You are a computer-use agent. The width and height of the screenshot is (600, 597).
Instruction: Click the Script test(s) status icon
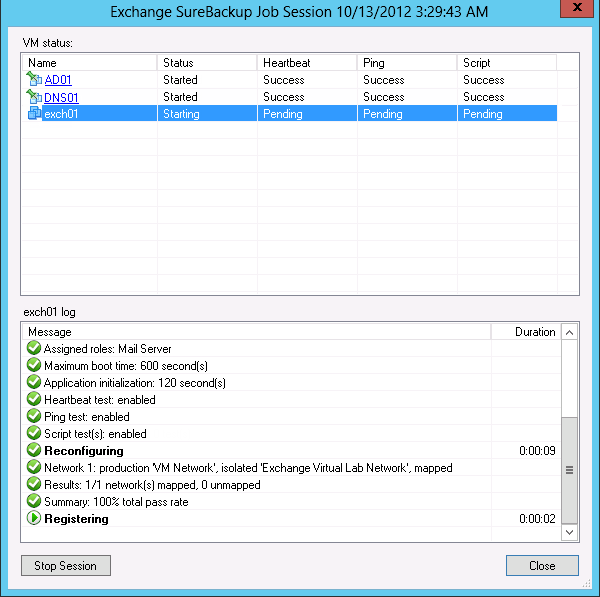(34, 433)
